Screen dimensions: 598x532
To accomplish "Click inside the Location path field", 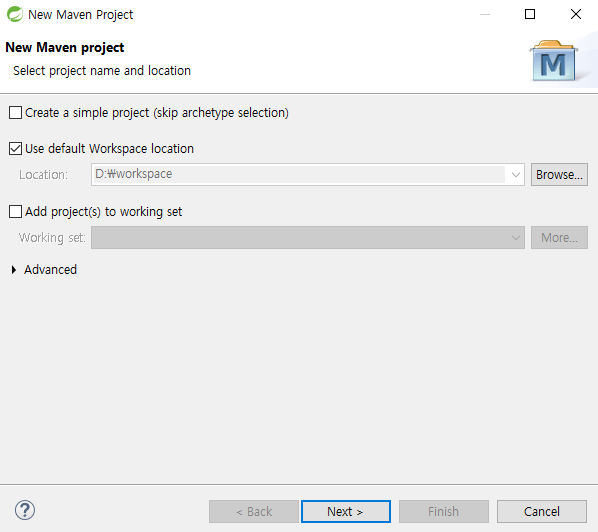I will pos(299,175).
